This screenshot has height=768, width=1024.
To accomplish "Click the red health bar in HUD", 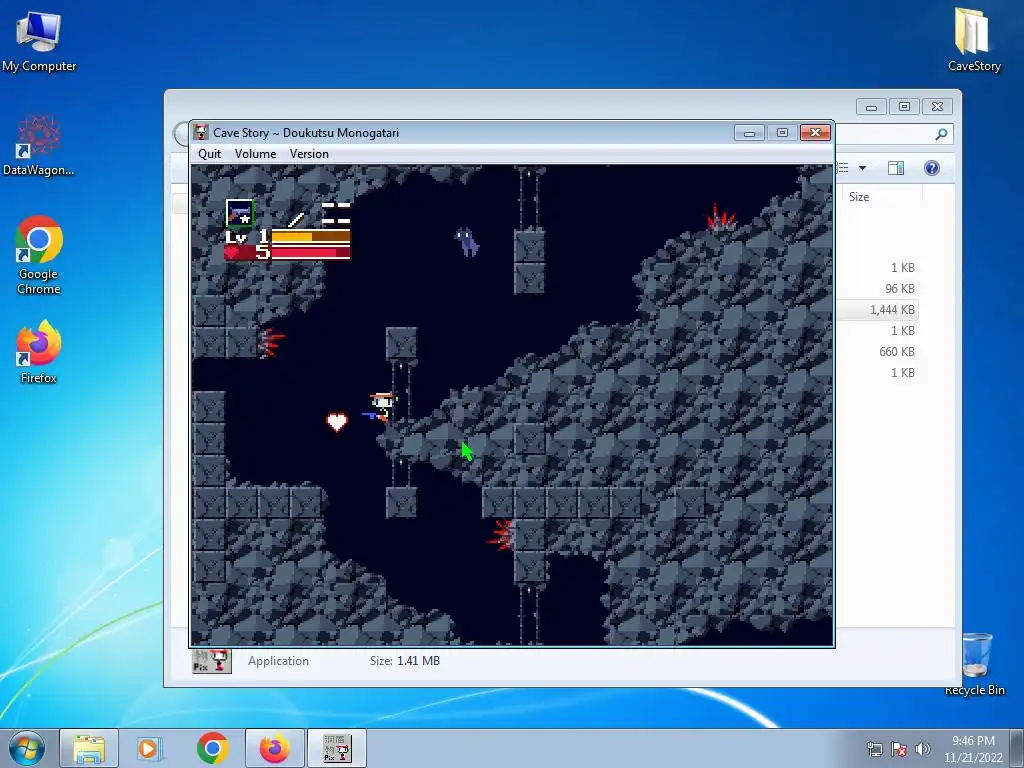I will (311, 252).
